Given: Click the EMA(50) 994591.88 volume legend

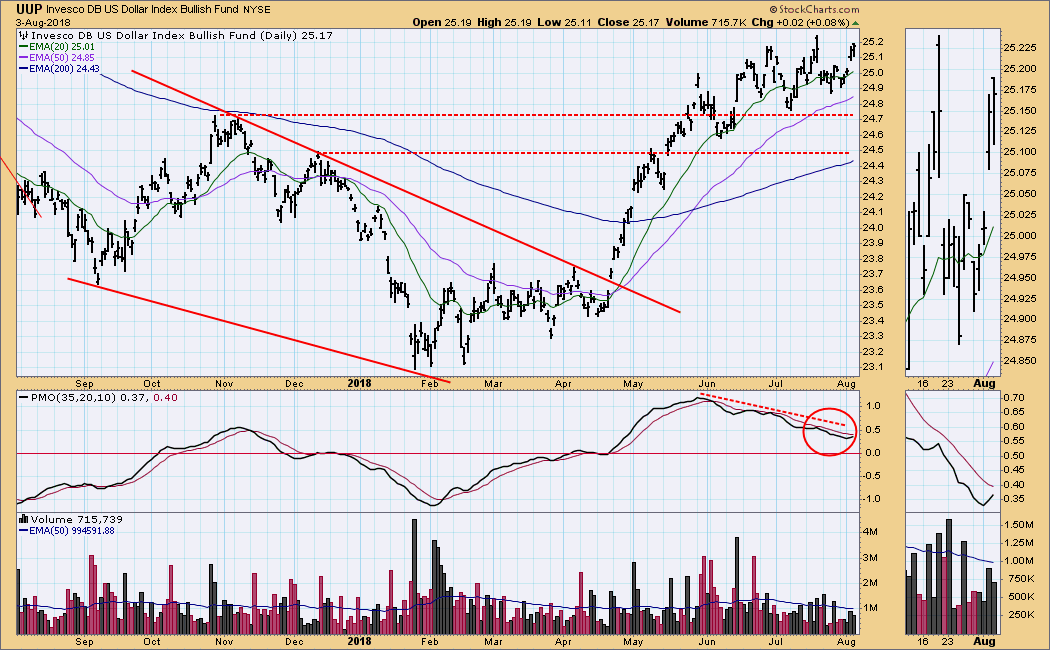Looking at the screenshot, I should [x=72, y=531].
